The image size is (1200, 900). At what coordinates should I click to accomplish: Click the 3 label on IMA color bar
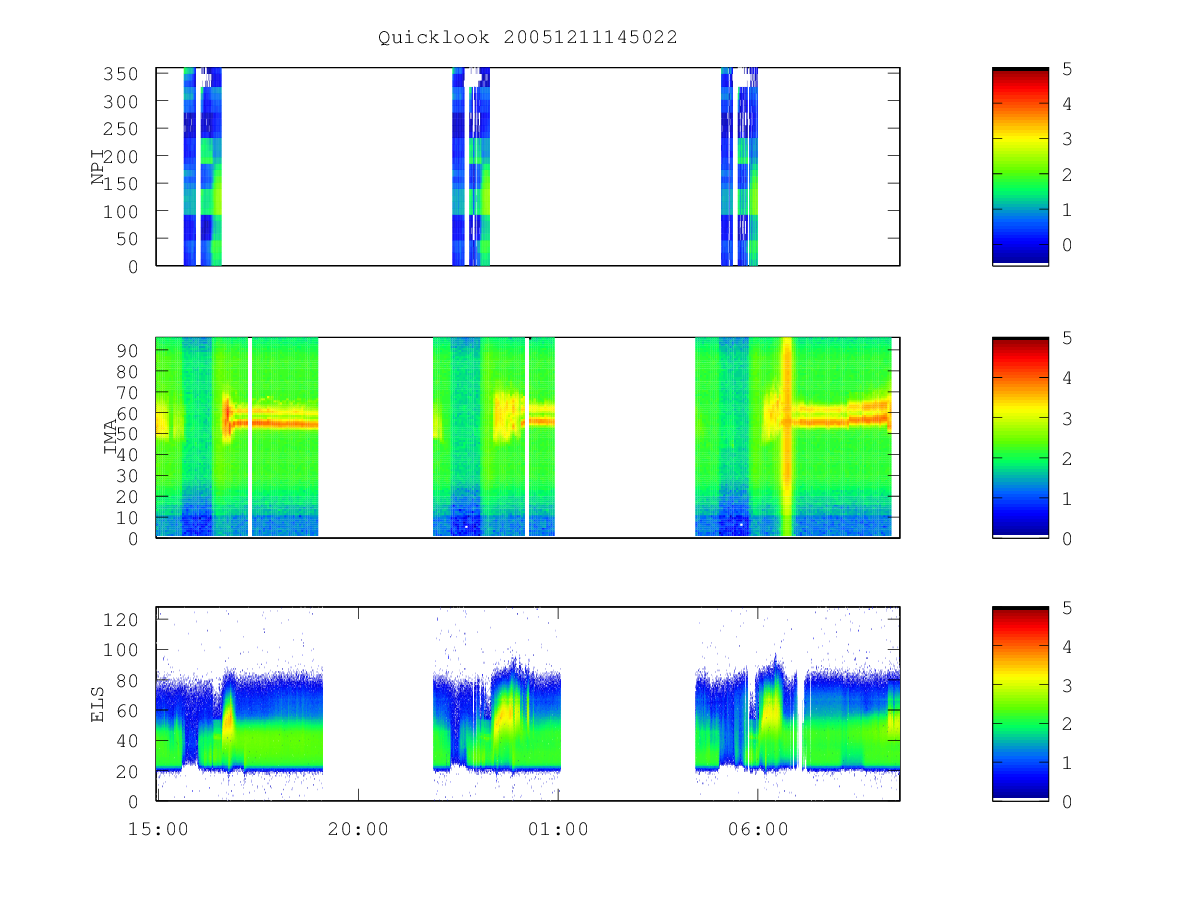(x=1068, y=418)
